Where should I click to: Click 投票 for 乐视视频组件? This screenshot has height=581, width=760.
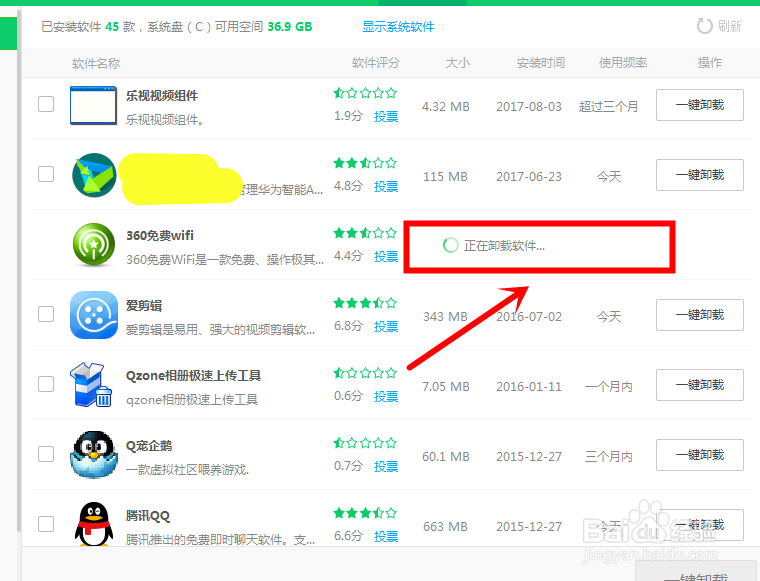(386, 116)
